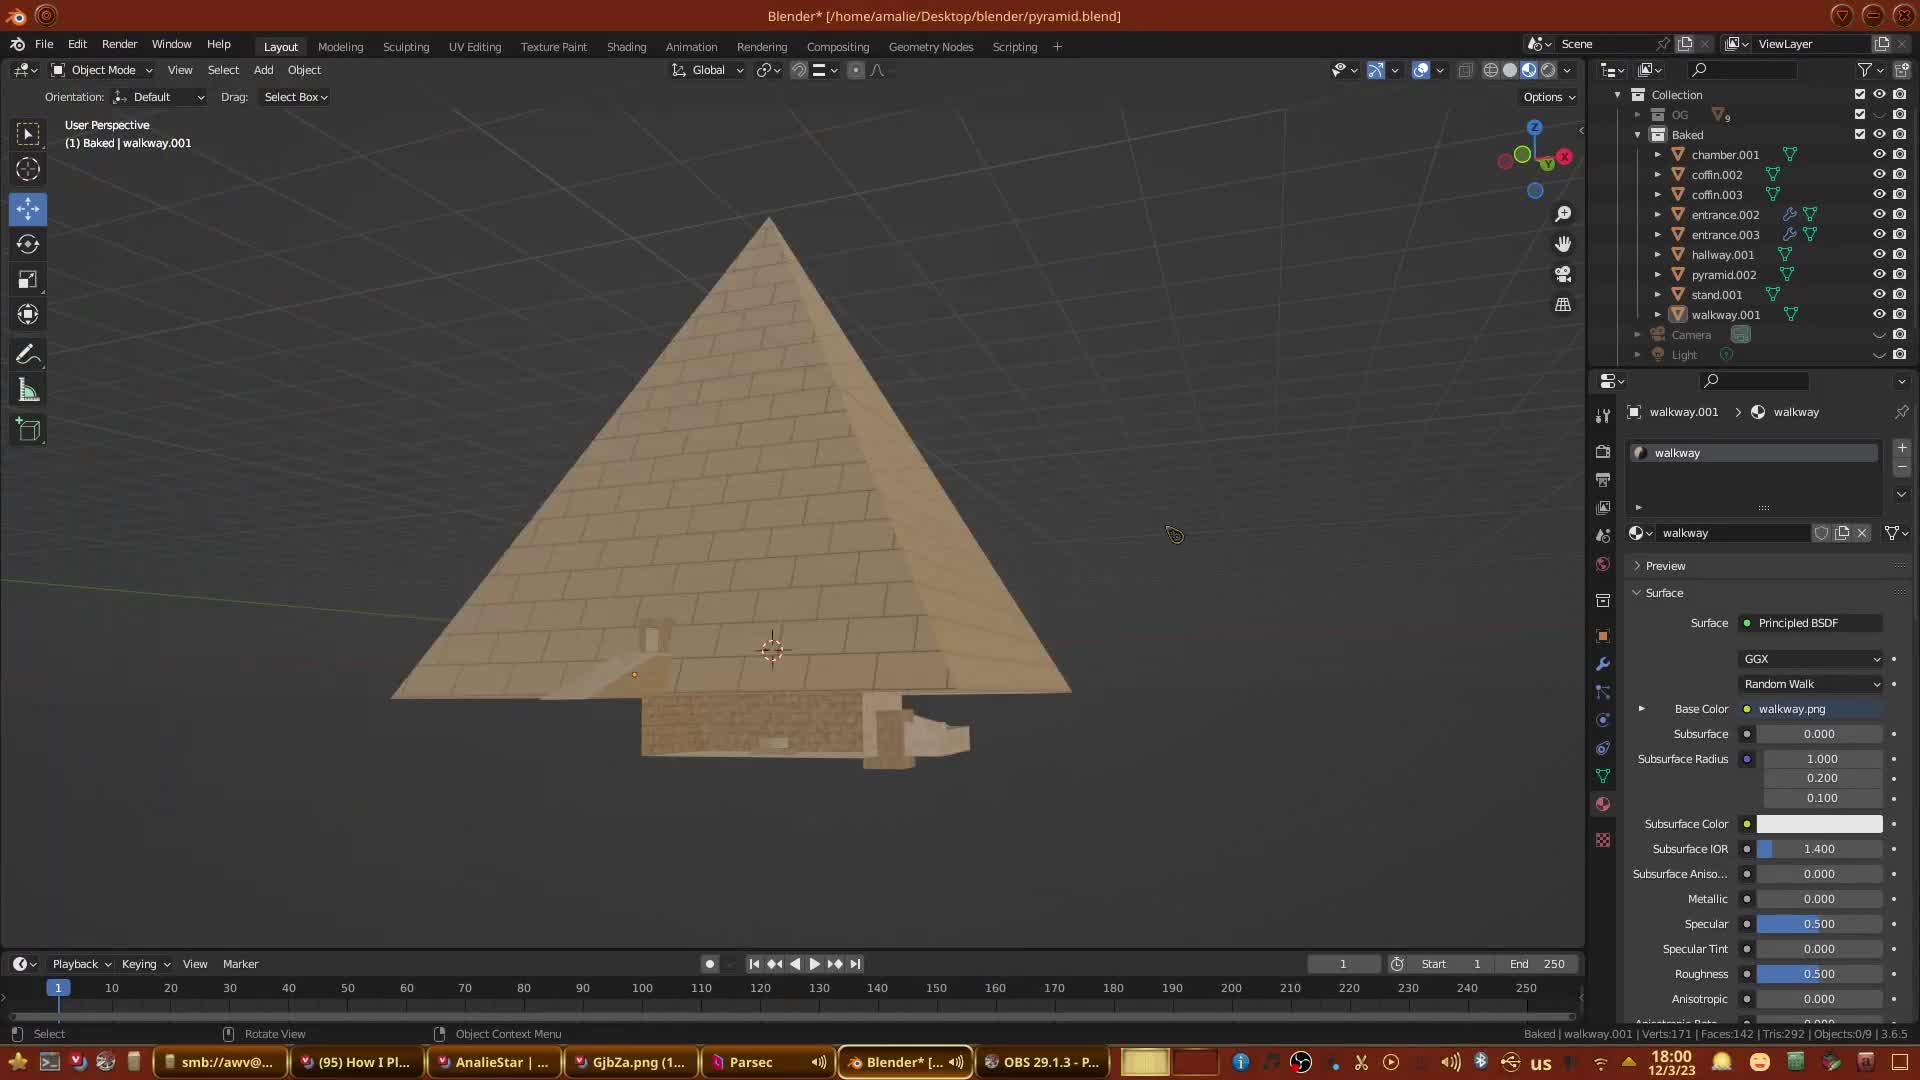Select the Scale tool
The width and height of the screenshot is (1920, 1080).
[28, 280]
